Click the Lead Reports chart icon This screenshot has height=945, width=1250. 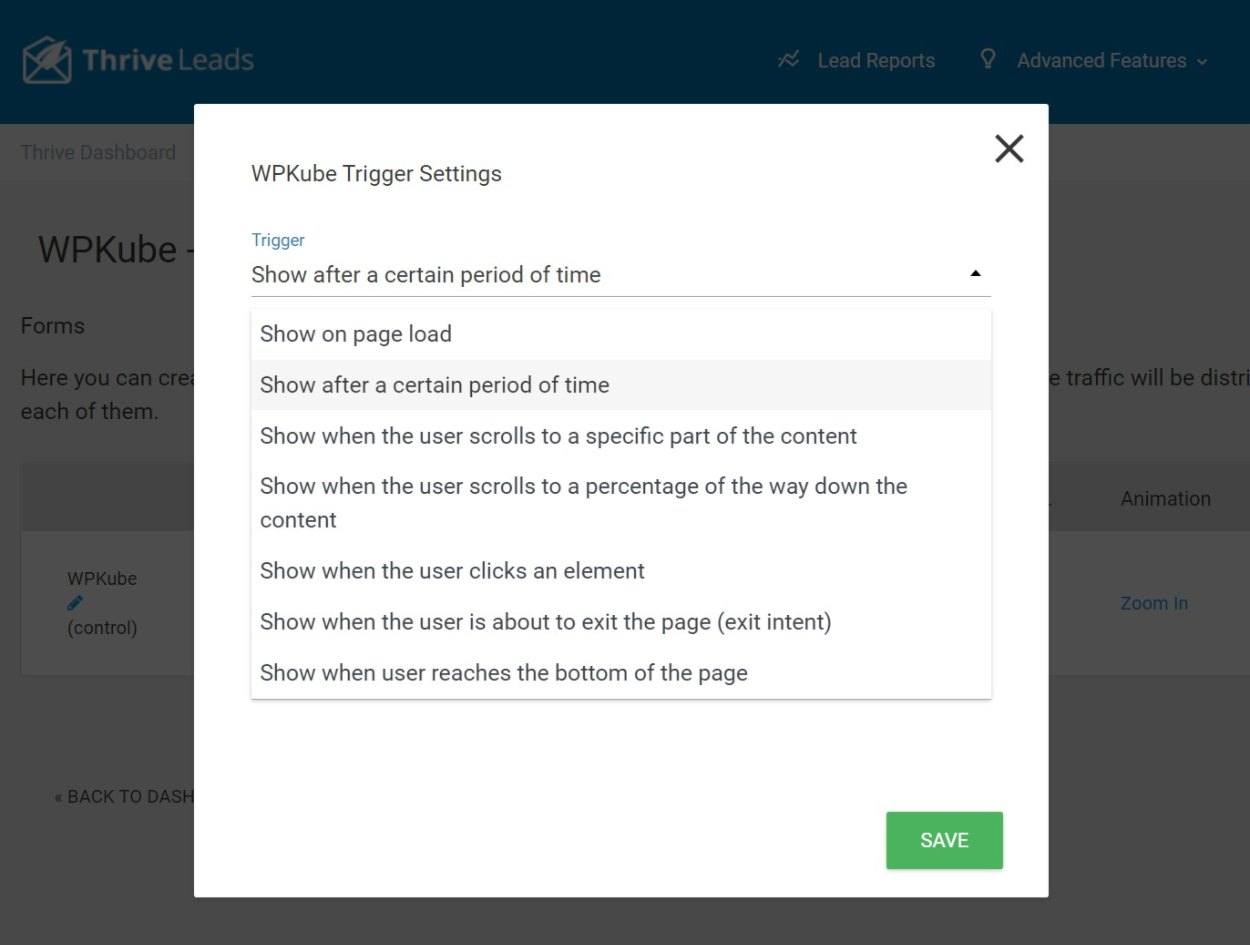pyautogui.click(x=788, y=60)
